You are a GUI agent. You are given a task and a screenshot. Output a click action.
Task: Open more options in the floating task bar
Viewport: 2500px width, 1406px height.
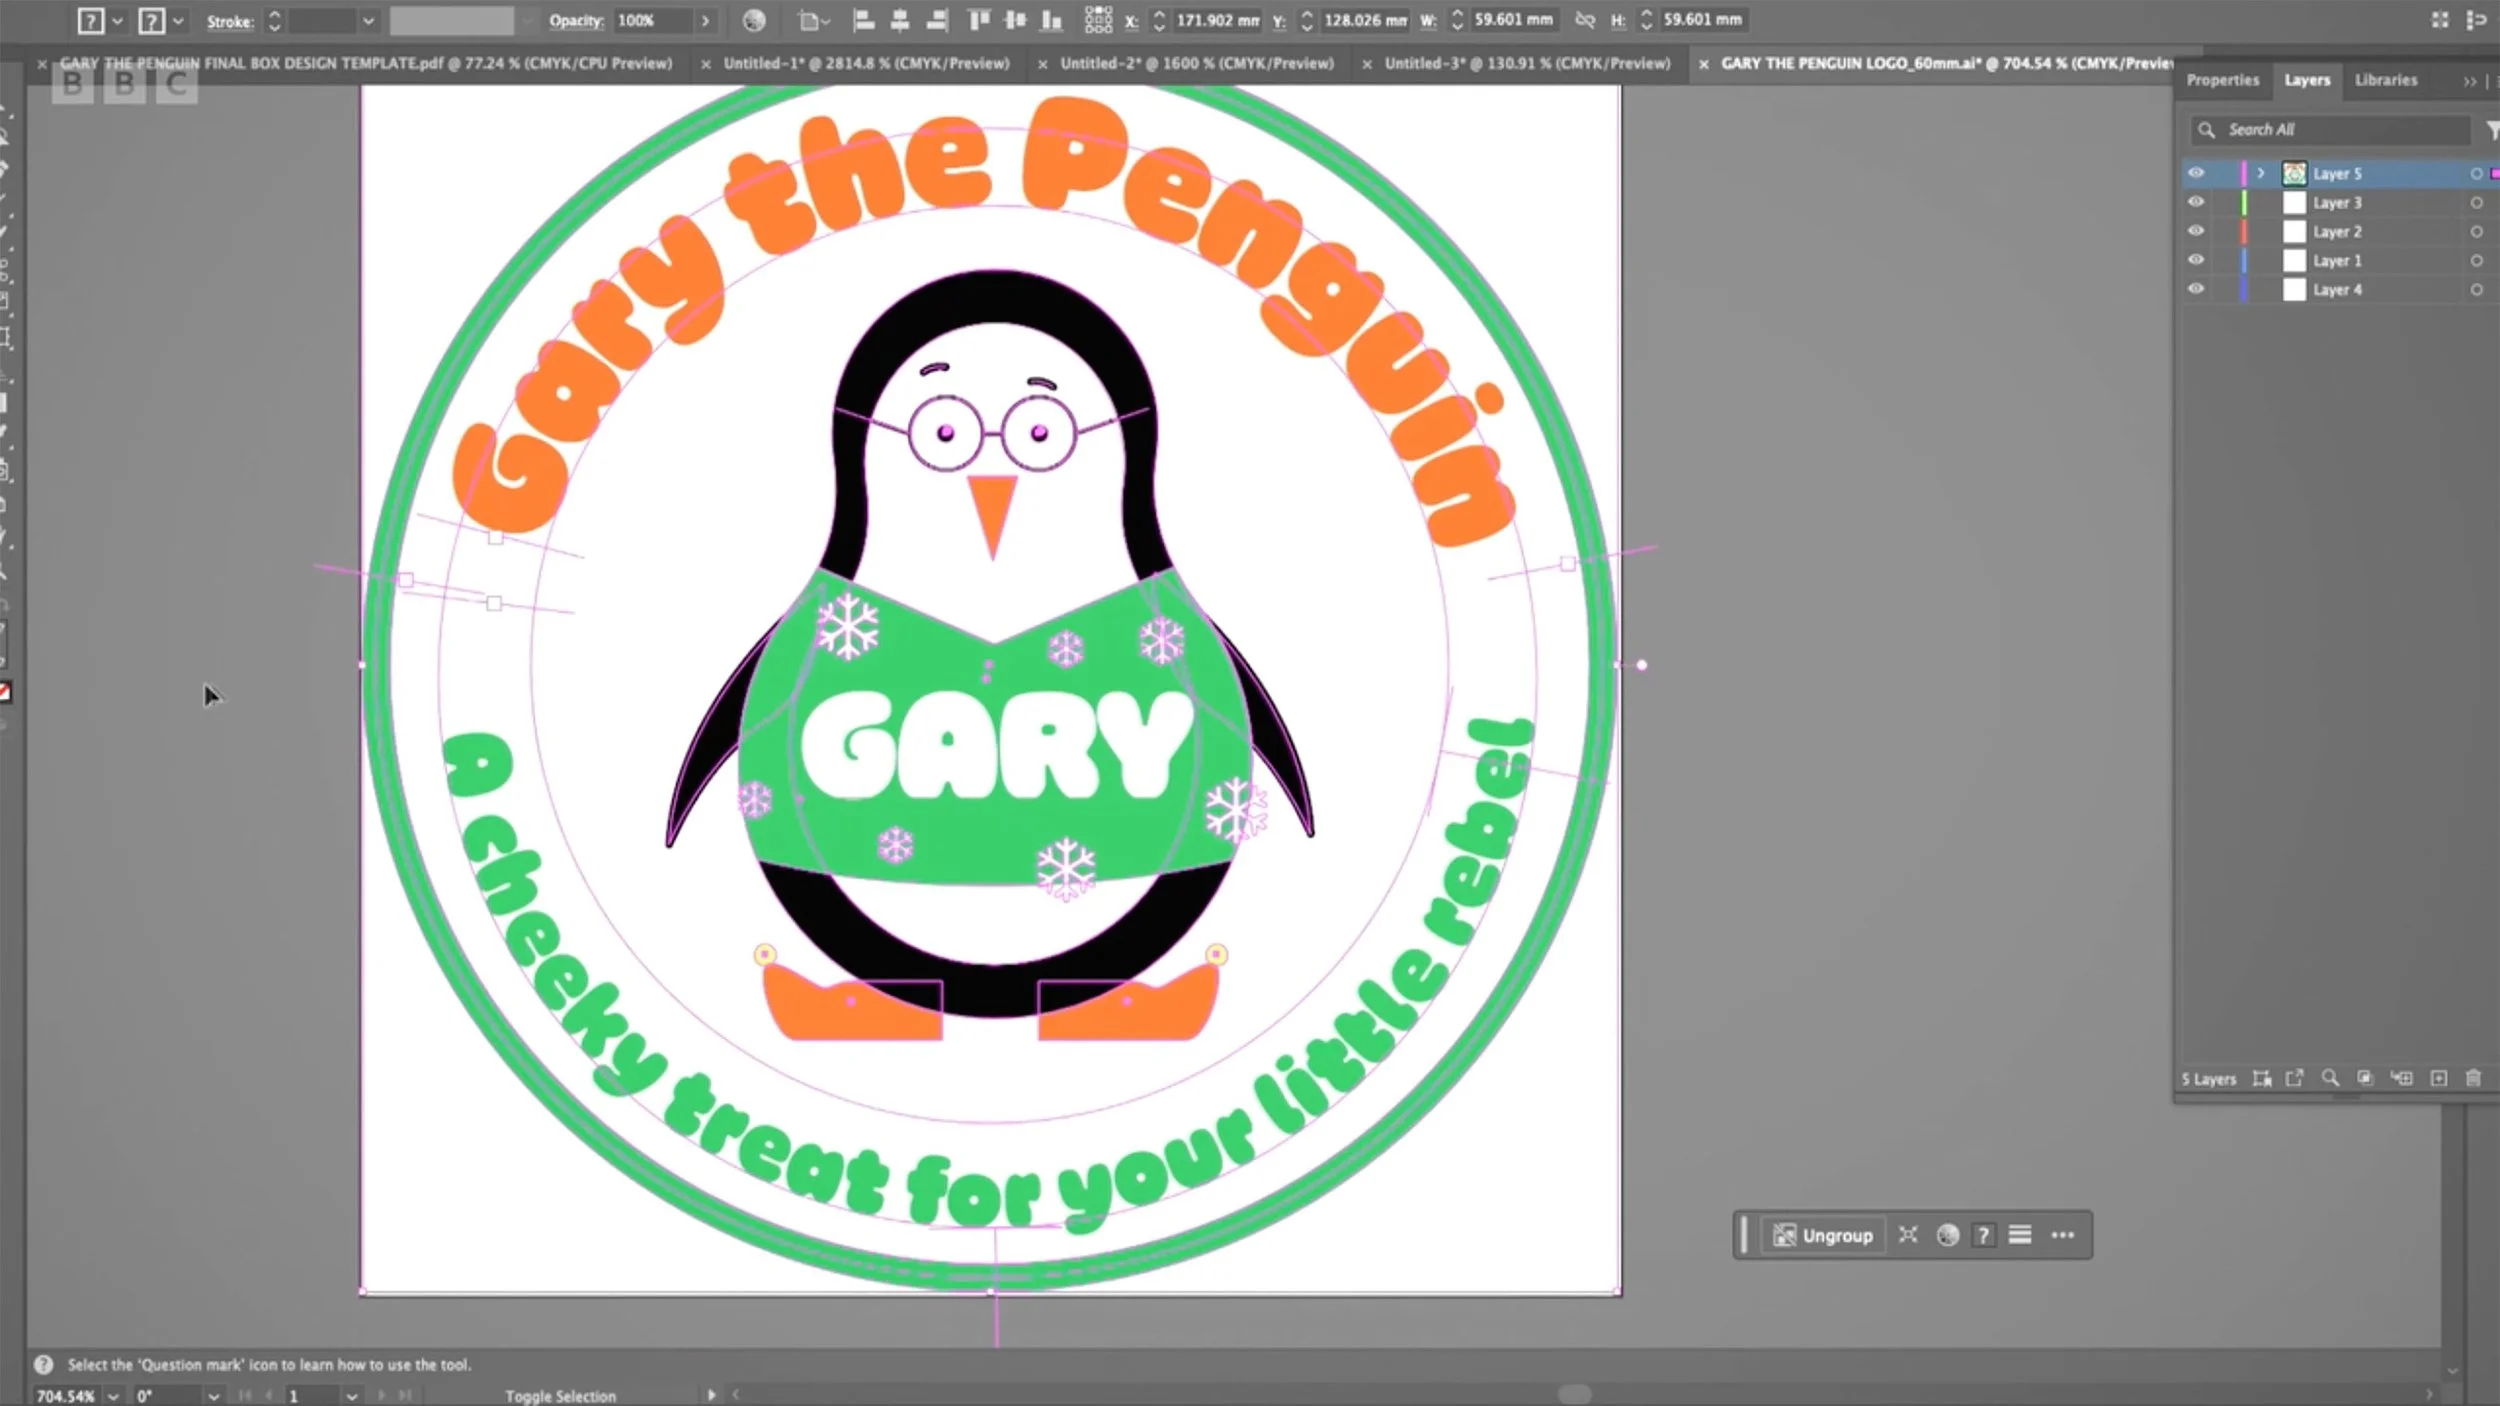coord(2062,1235)
